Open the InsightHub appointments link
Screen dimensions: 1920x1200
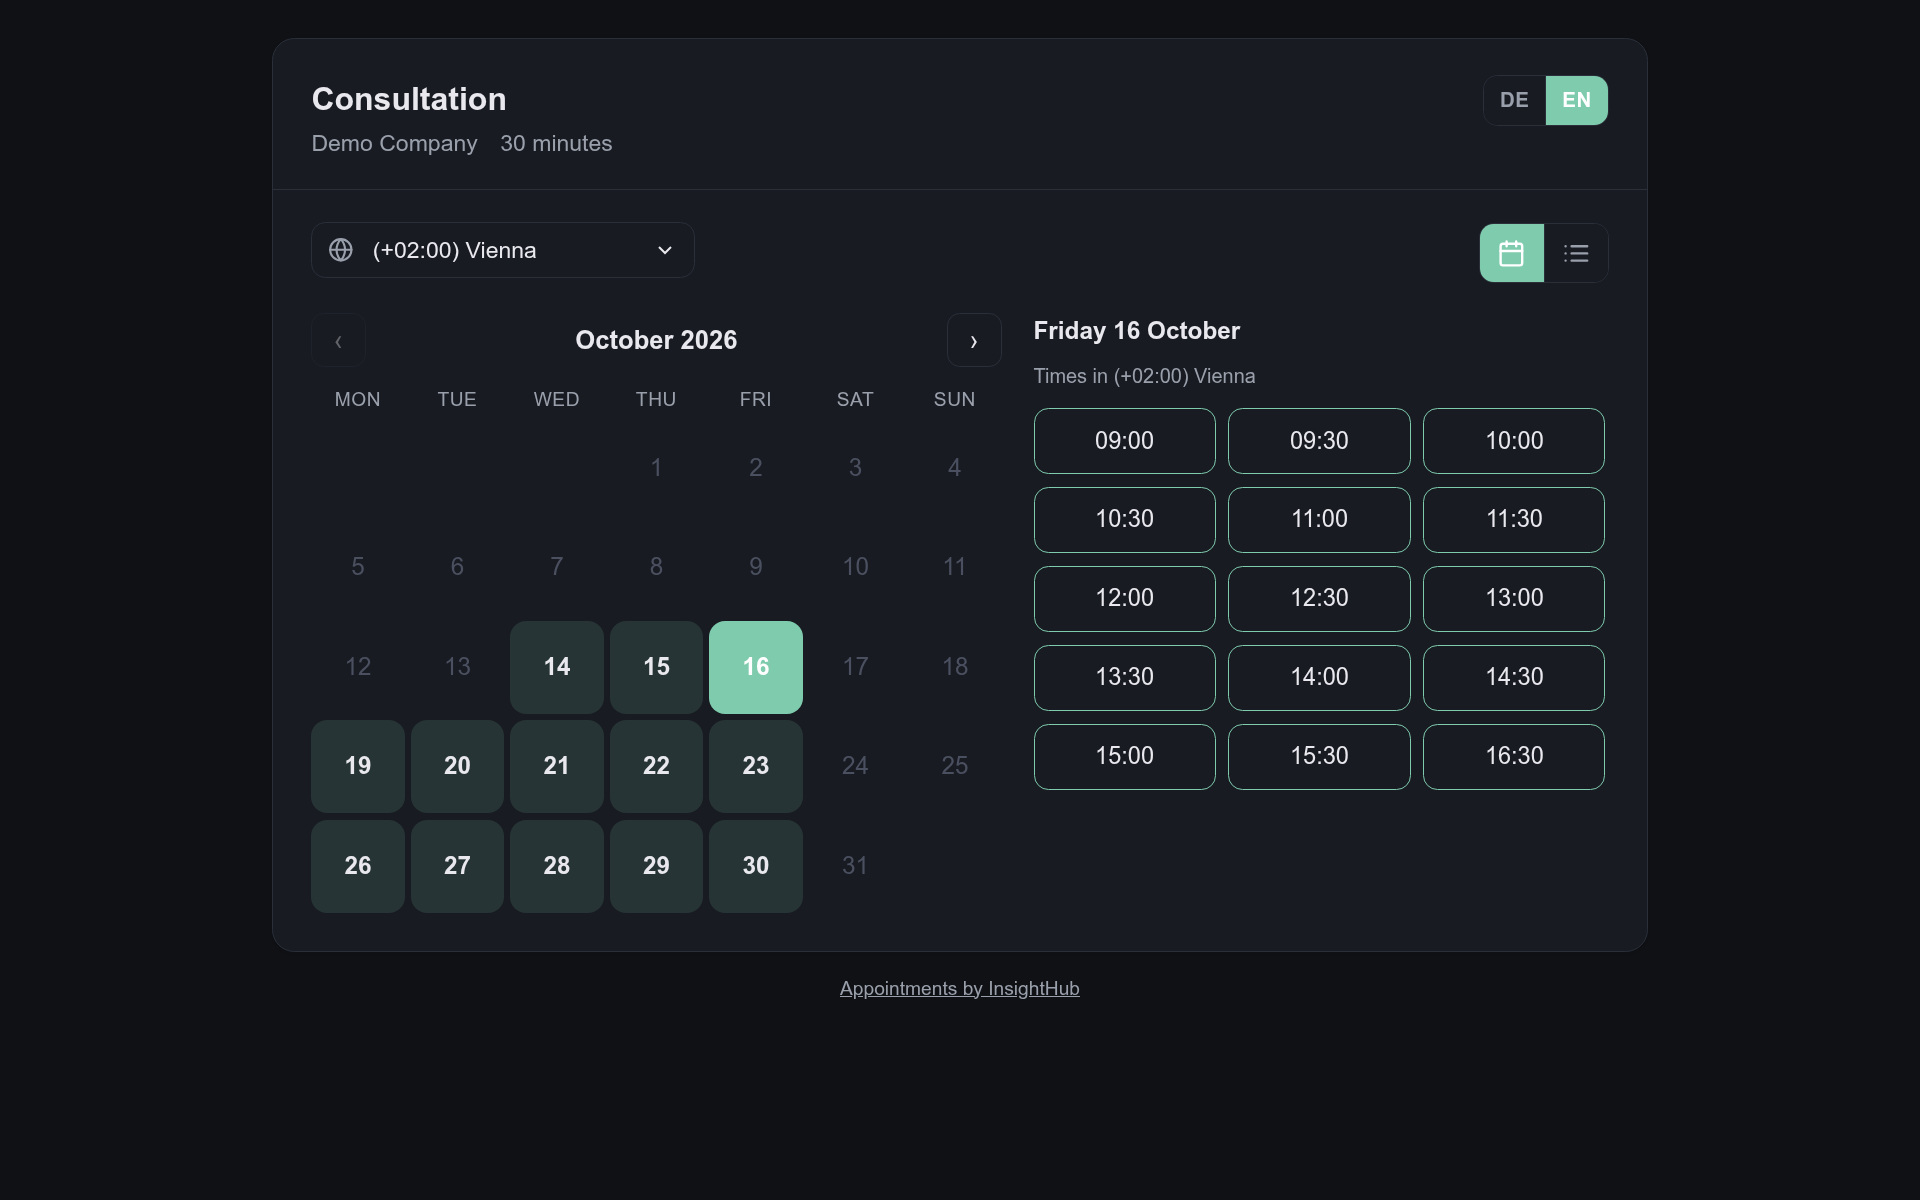click(x=959, y=988)
